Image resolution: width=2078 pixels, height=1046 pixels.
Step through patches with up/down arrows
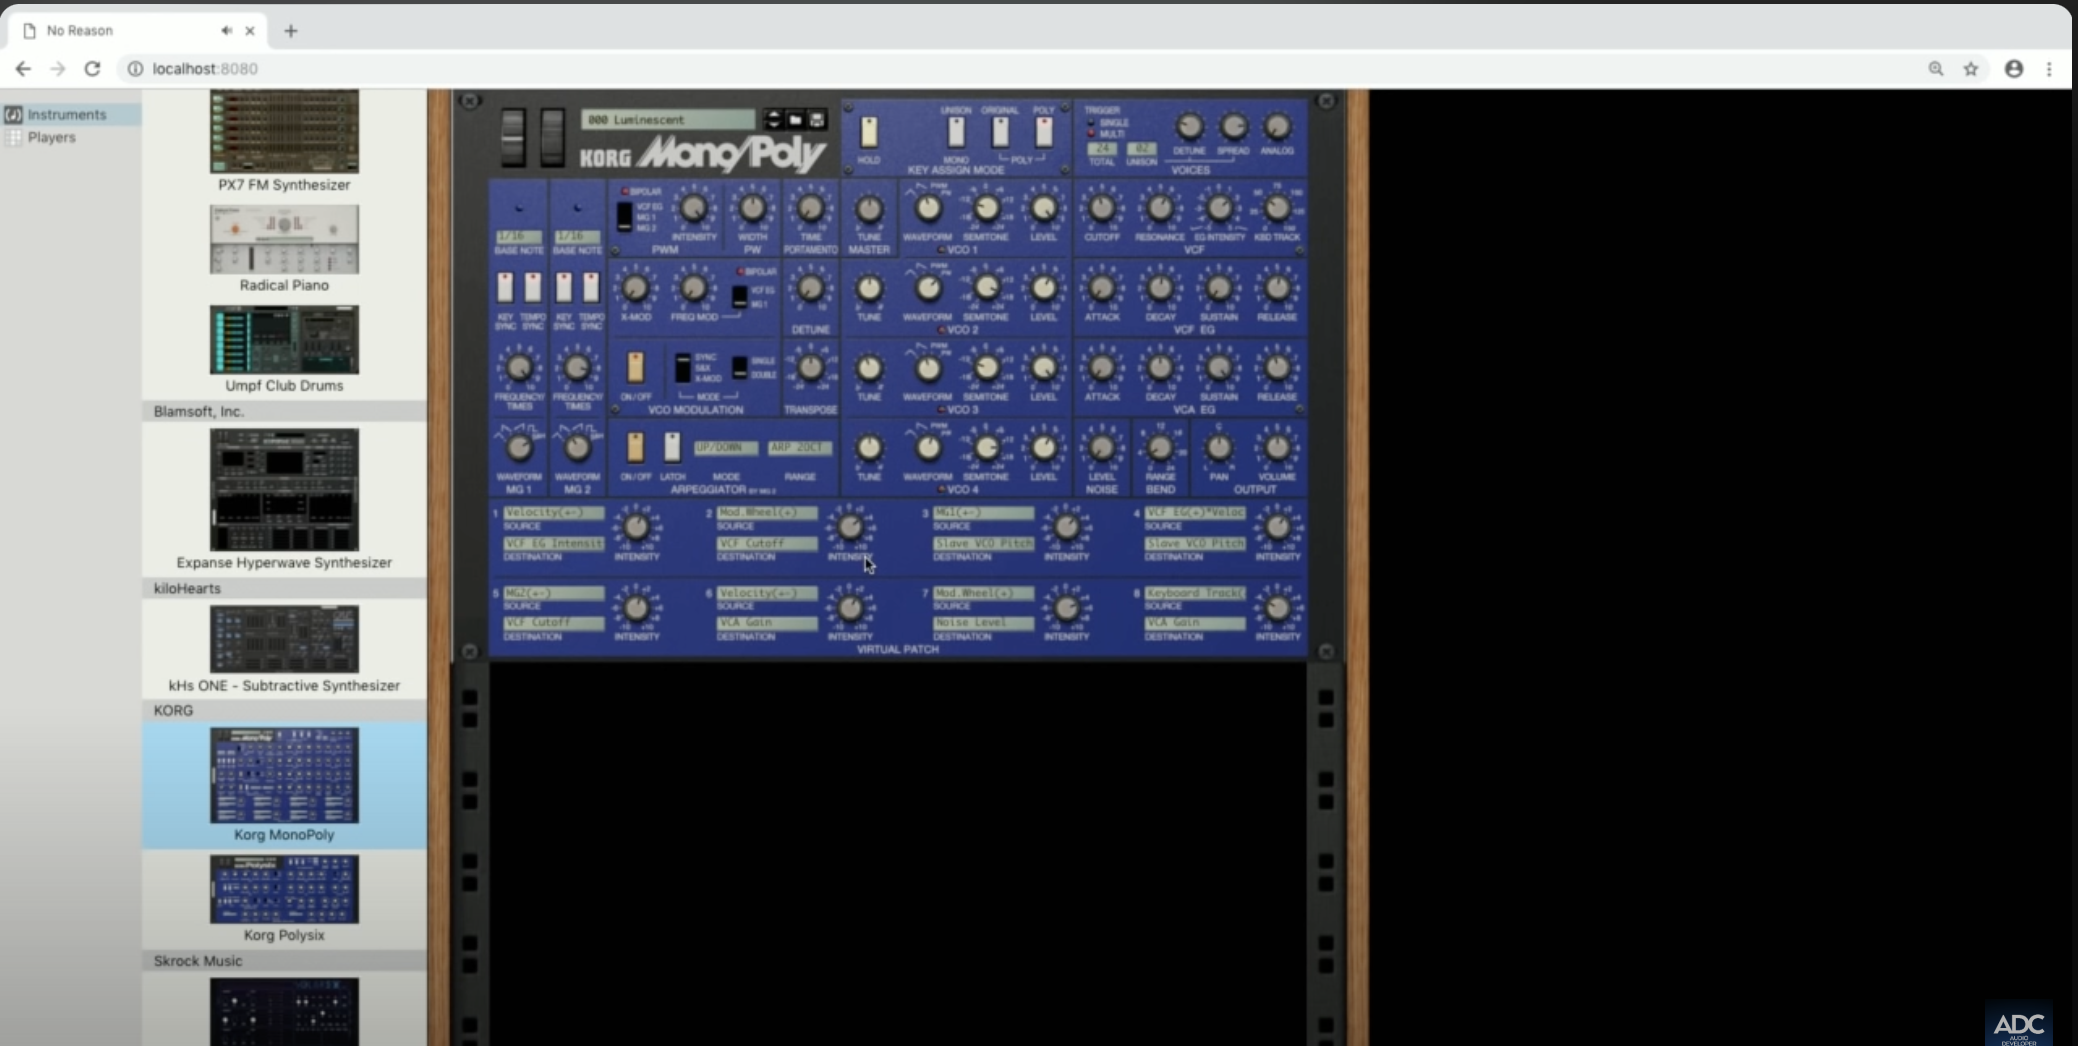773,120
